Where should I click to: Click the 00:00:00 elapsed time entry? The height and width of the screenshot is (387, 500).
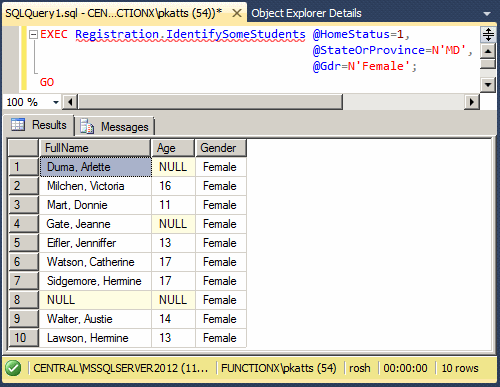(x=405, y=368)
